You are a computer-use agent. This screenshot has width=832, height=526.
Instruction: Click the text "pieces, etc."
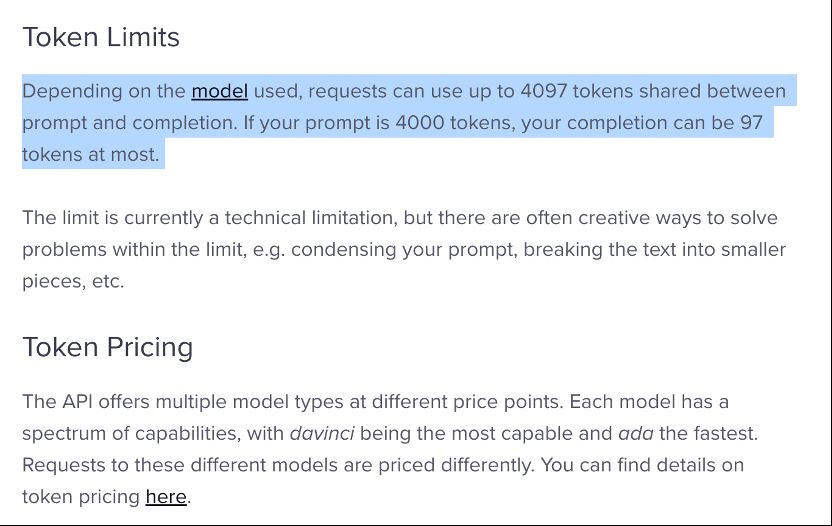(x=73, y=281)
